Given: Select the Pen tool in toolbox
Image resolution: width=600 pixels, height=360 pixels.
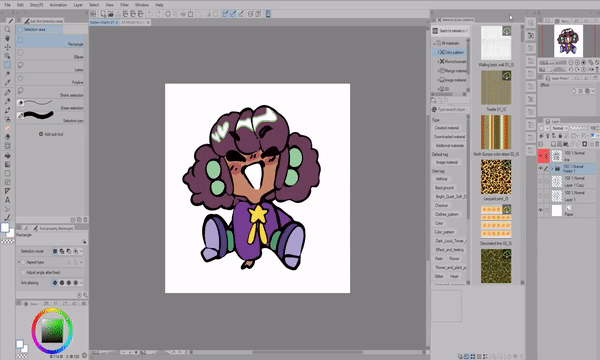Looking at the screenshot, I should [7, 92].
